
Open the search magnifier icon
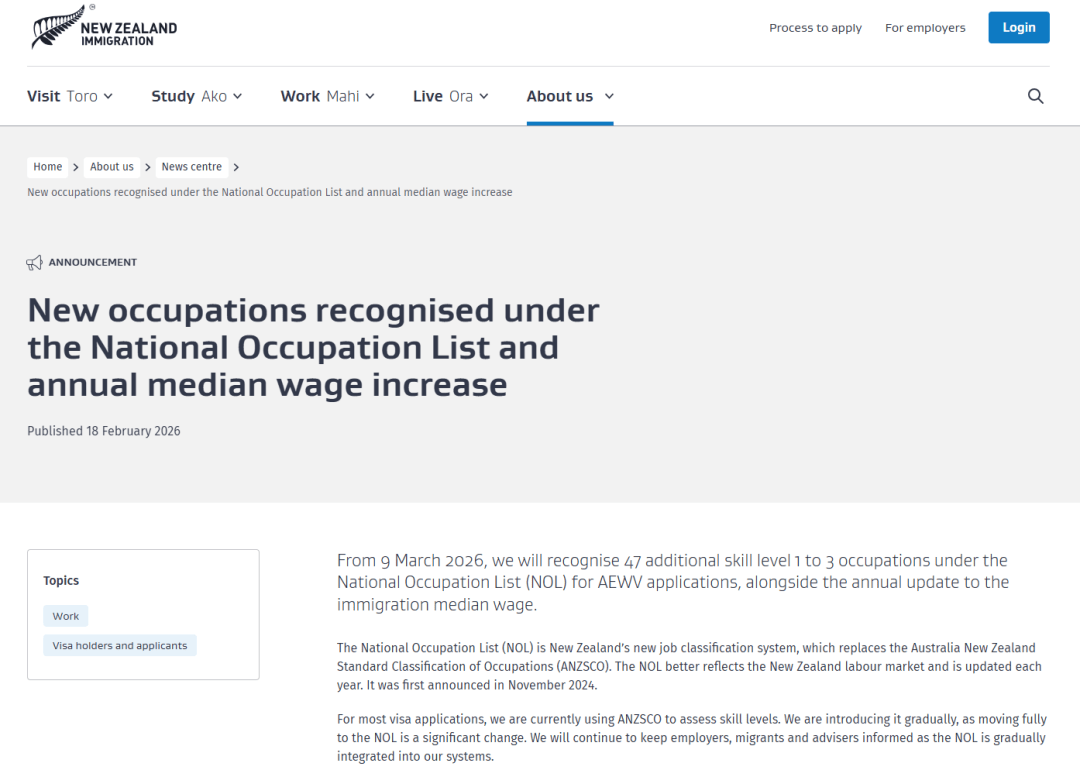tap(1035, 96)
